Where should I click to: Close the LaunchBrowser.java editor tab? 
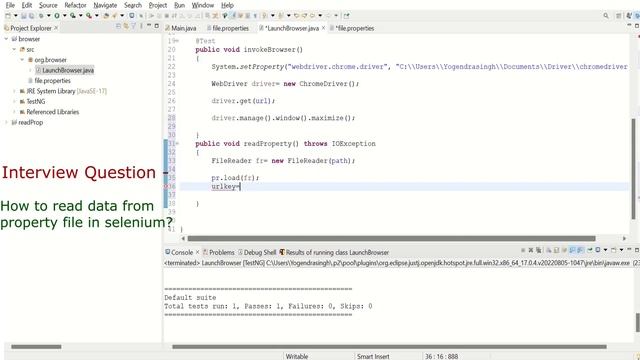coord(323,28)
